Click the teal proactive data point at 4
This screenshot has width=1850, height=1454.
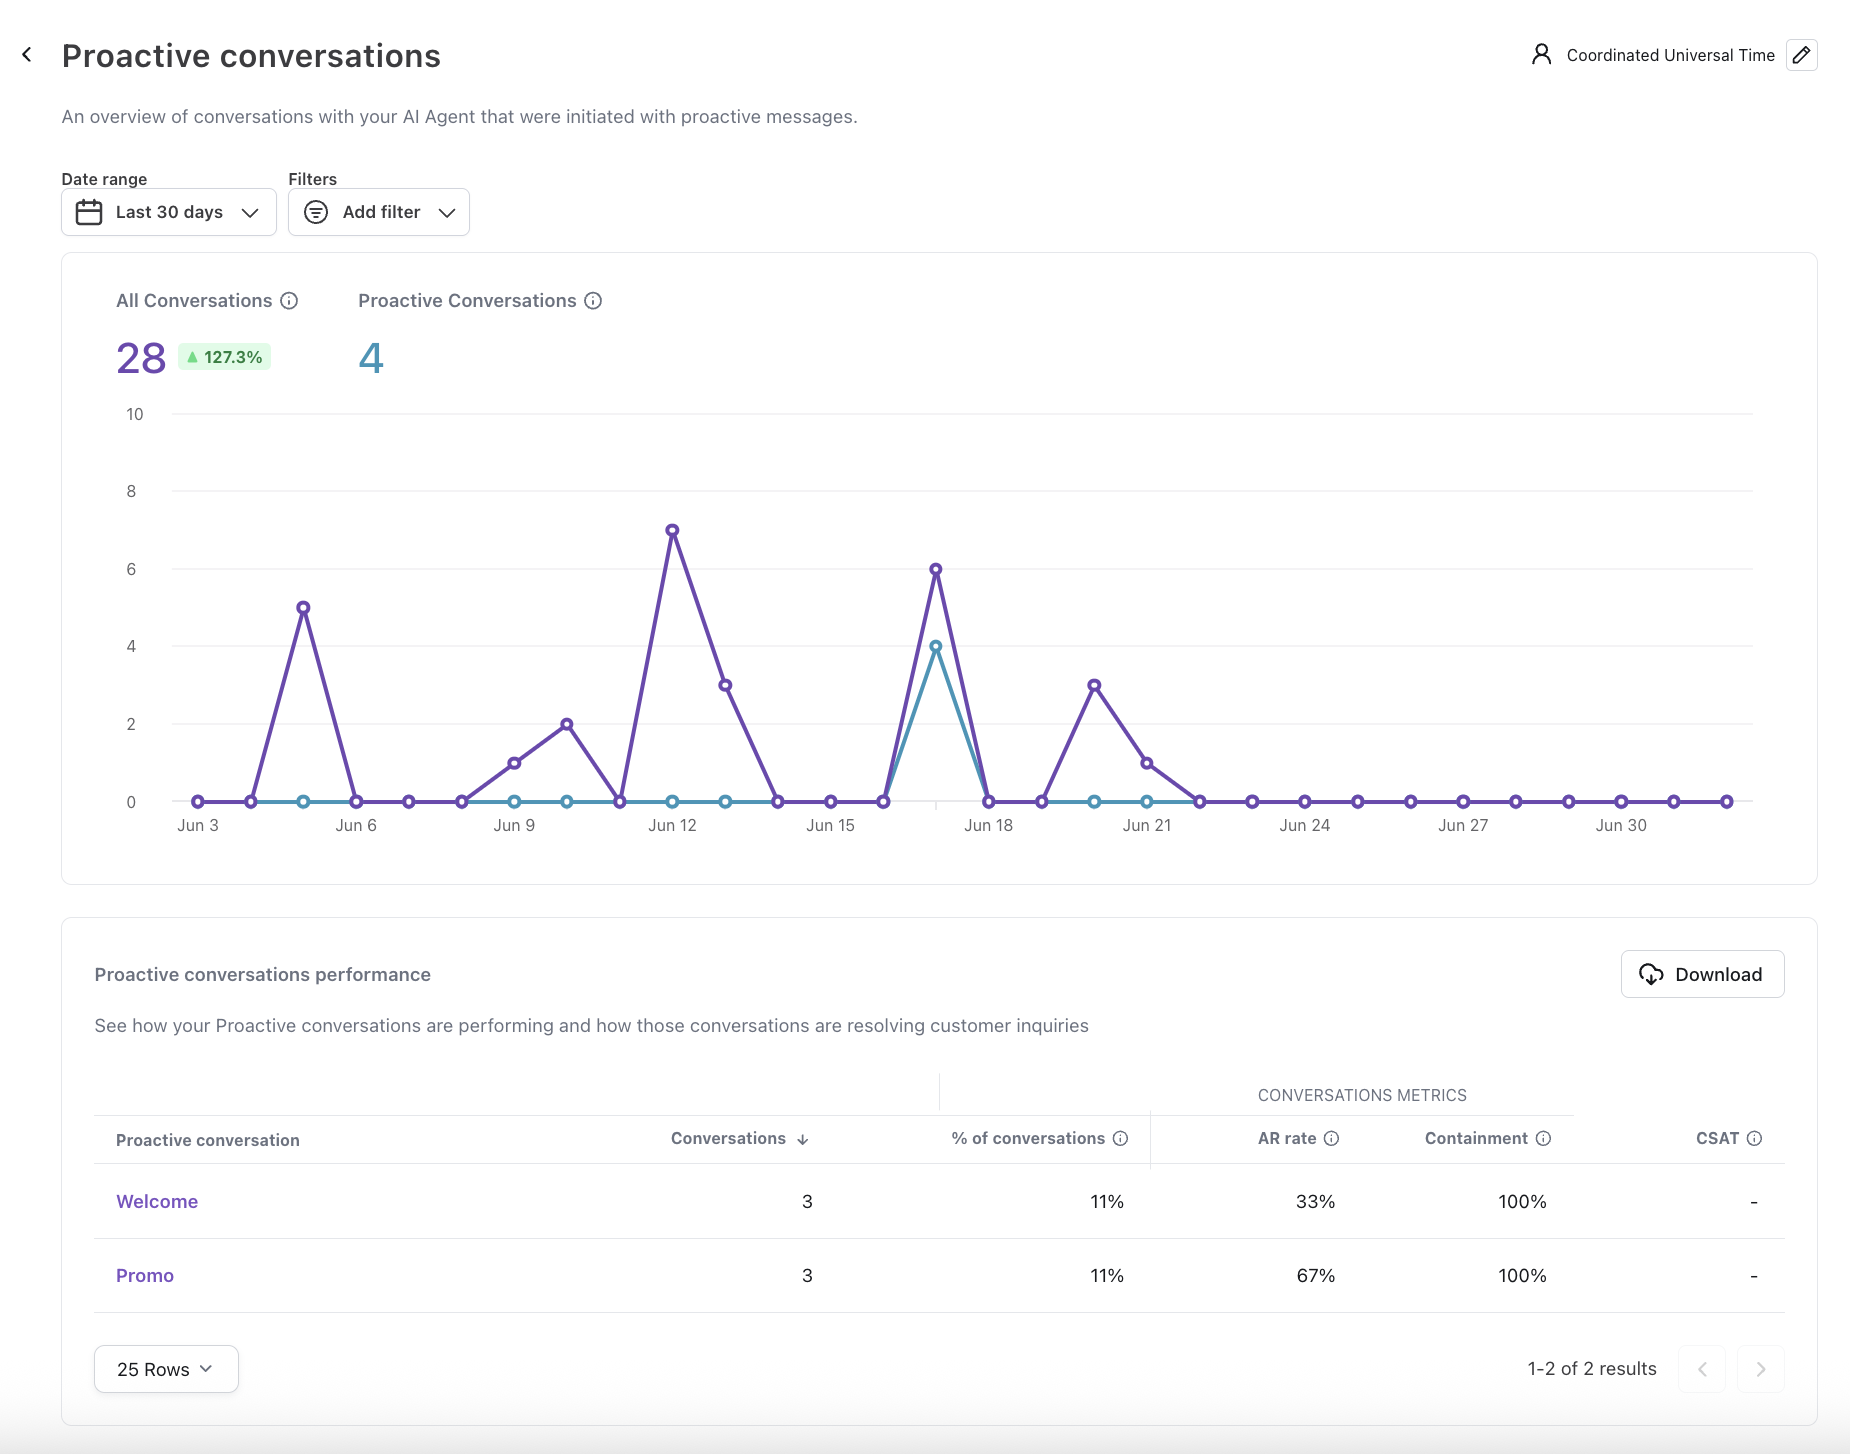936,647
